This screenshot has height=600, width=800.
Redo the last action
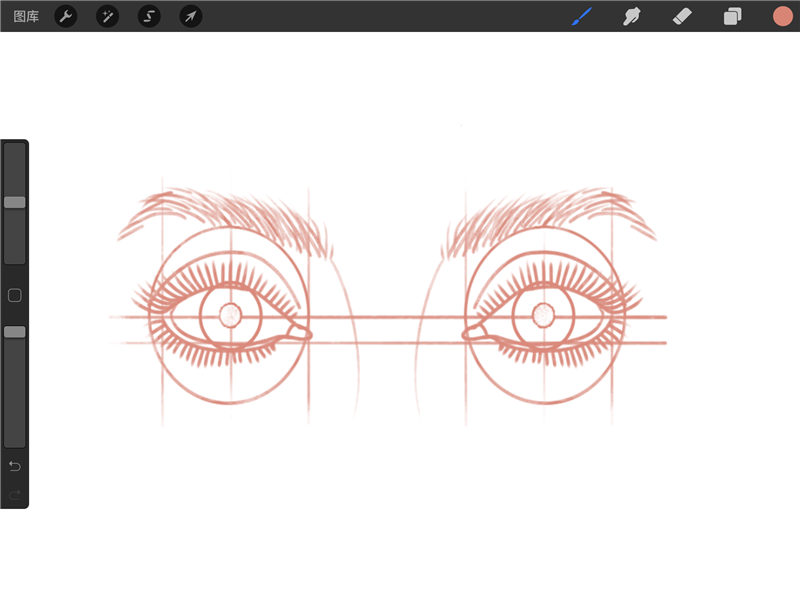point(15,494)
